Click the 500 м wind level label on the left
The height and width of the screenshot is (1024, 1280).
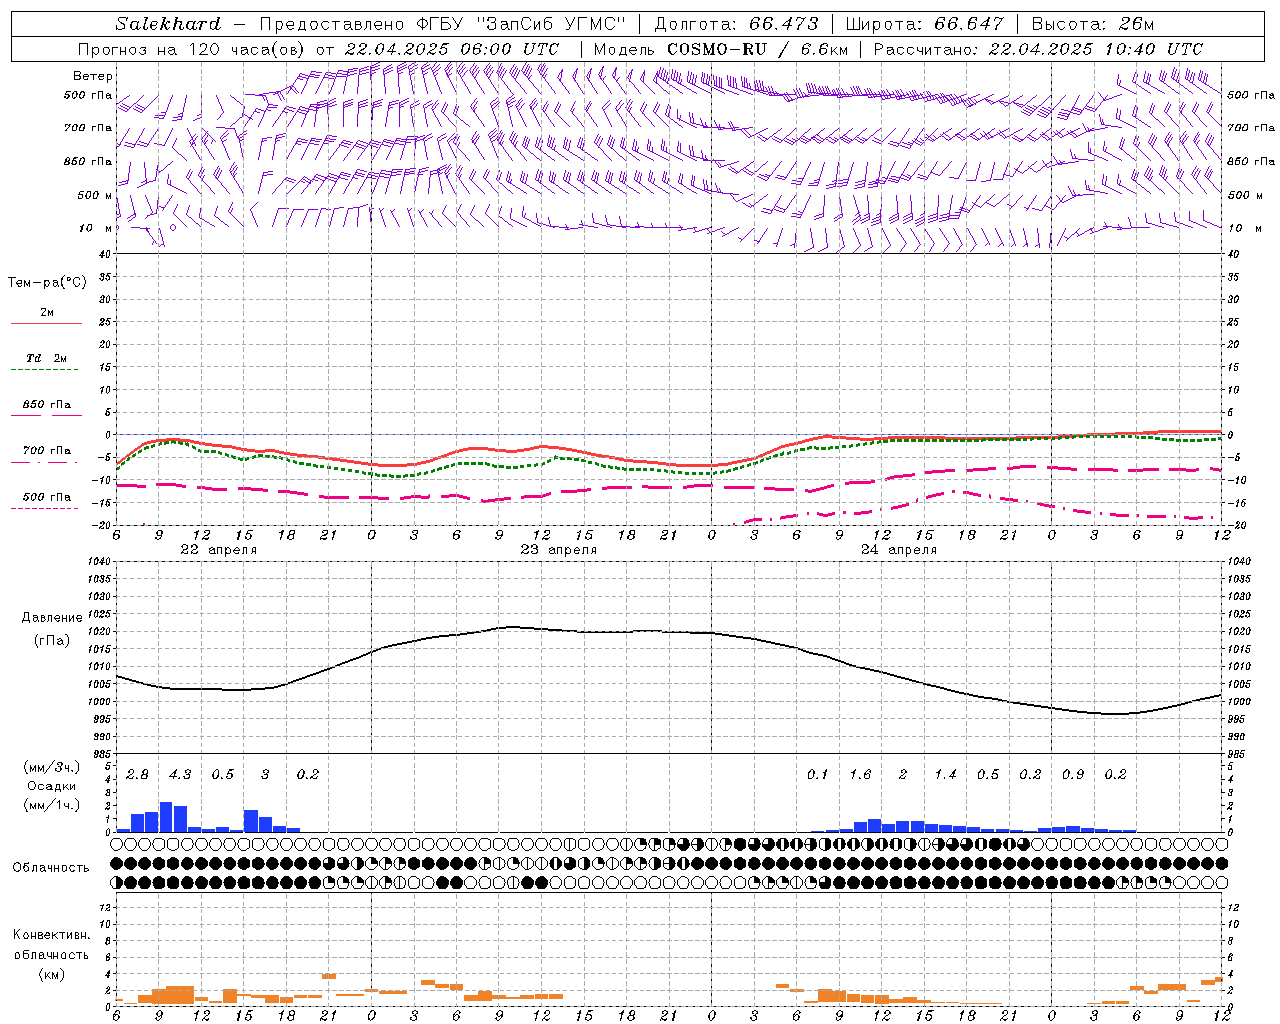click(95, 195)
